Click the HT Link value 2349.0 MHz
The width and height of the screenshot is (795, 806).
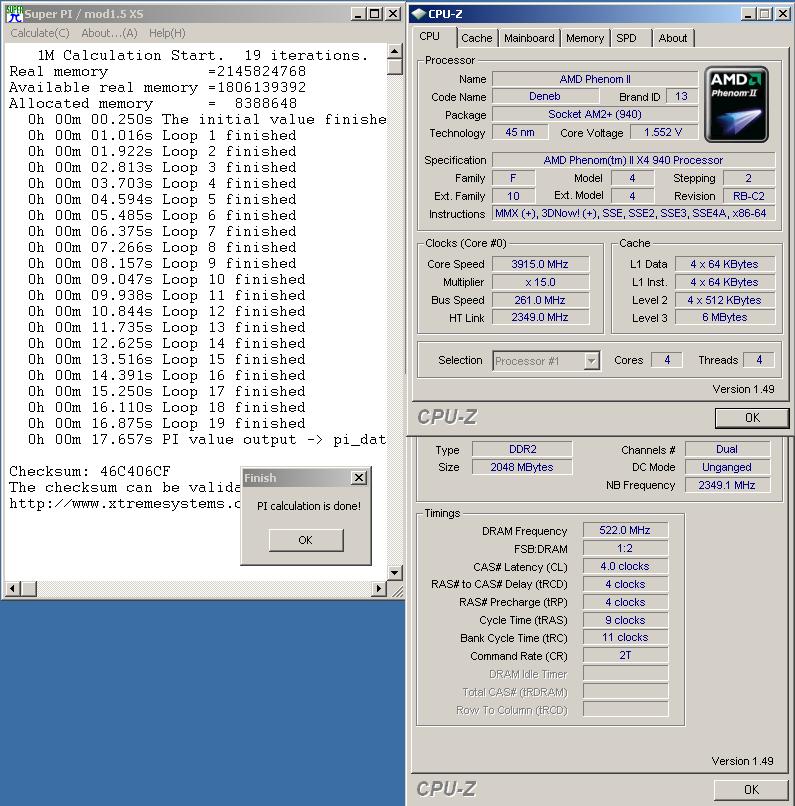540,318
